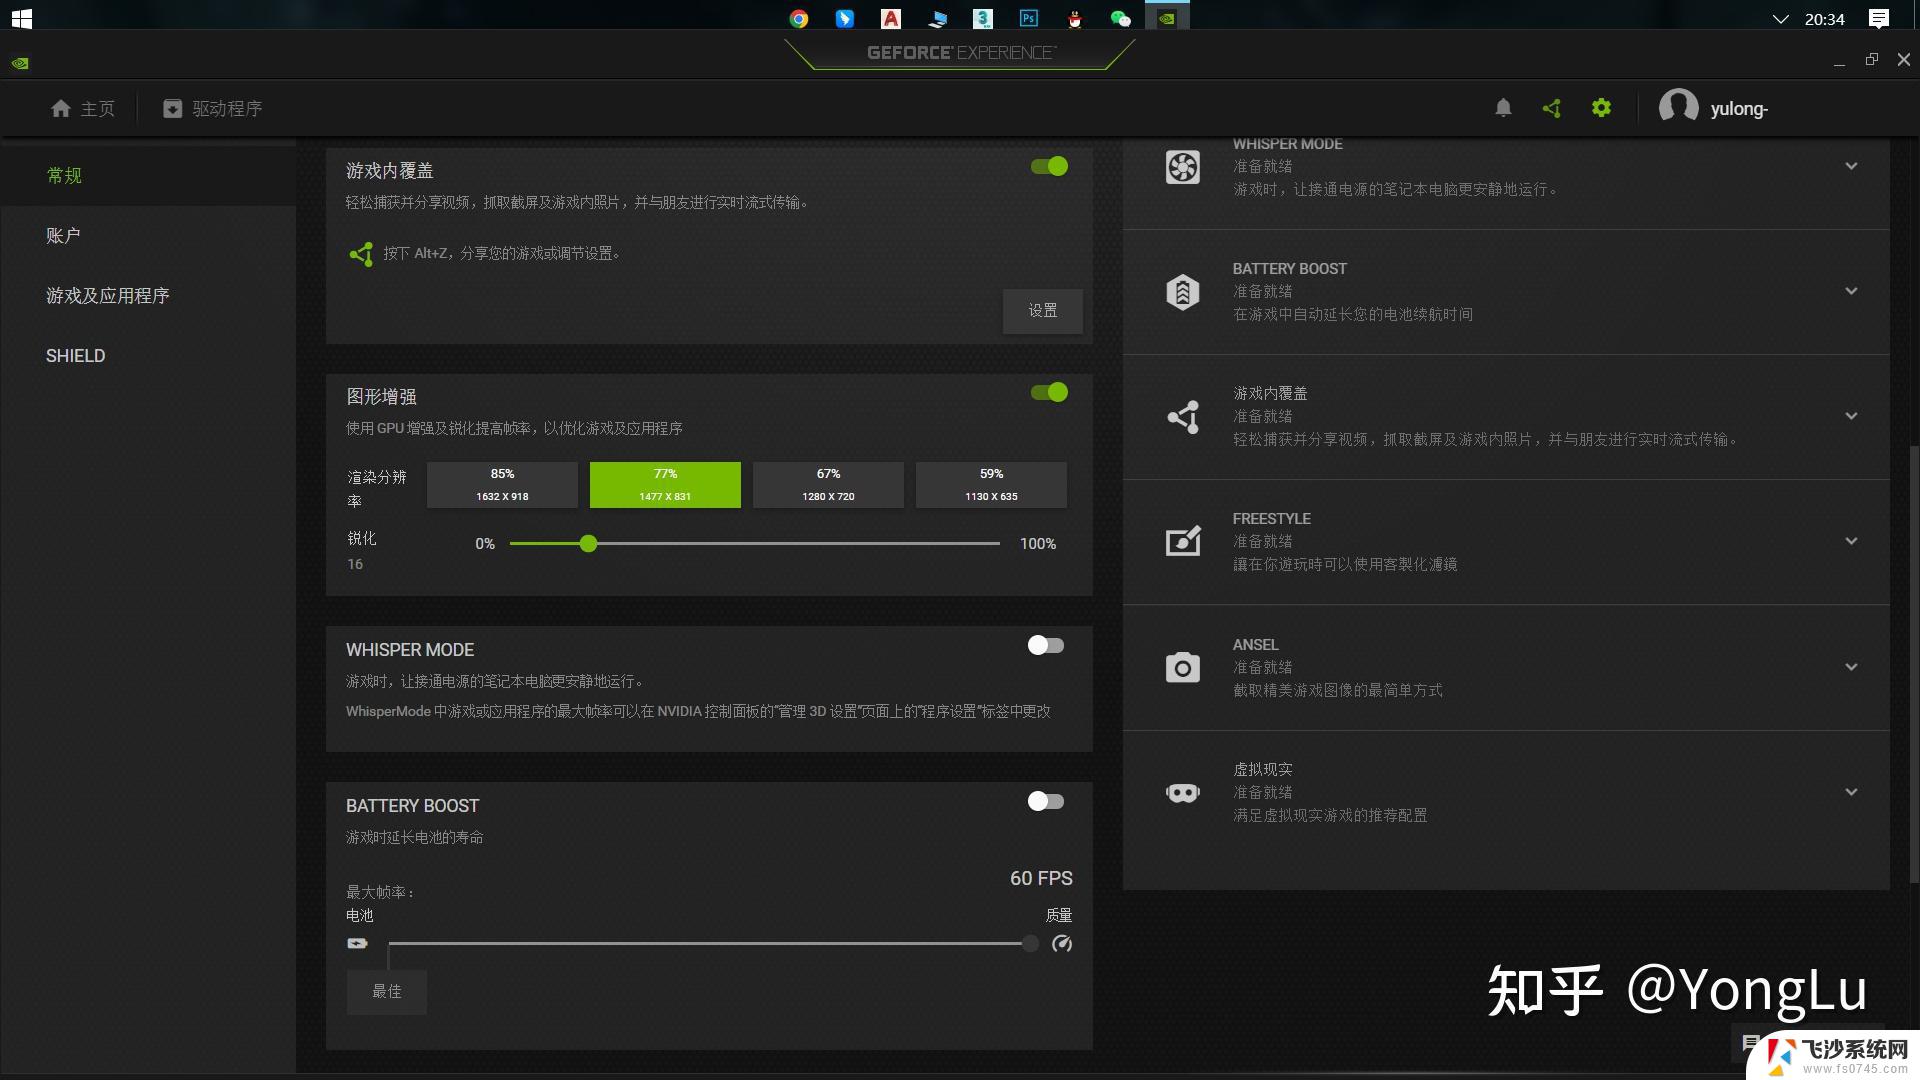Select 账户 in the sidebar
Viewport: 1920px width, 1080px height.
click(x=148, y=236)
